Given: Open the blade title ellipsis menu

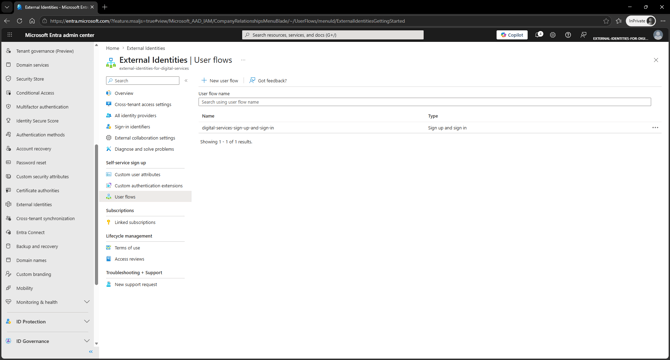Looking at the screenshot, I should click(x=243, y=60).
